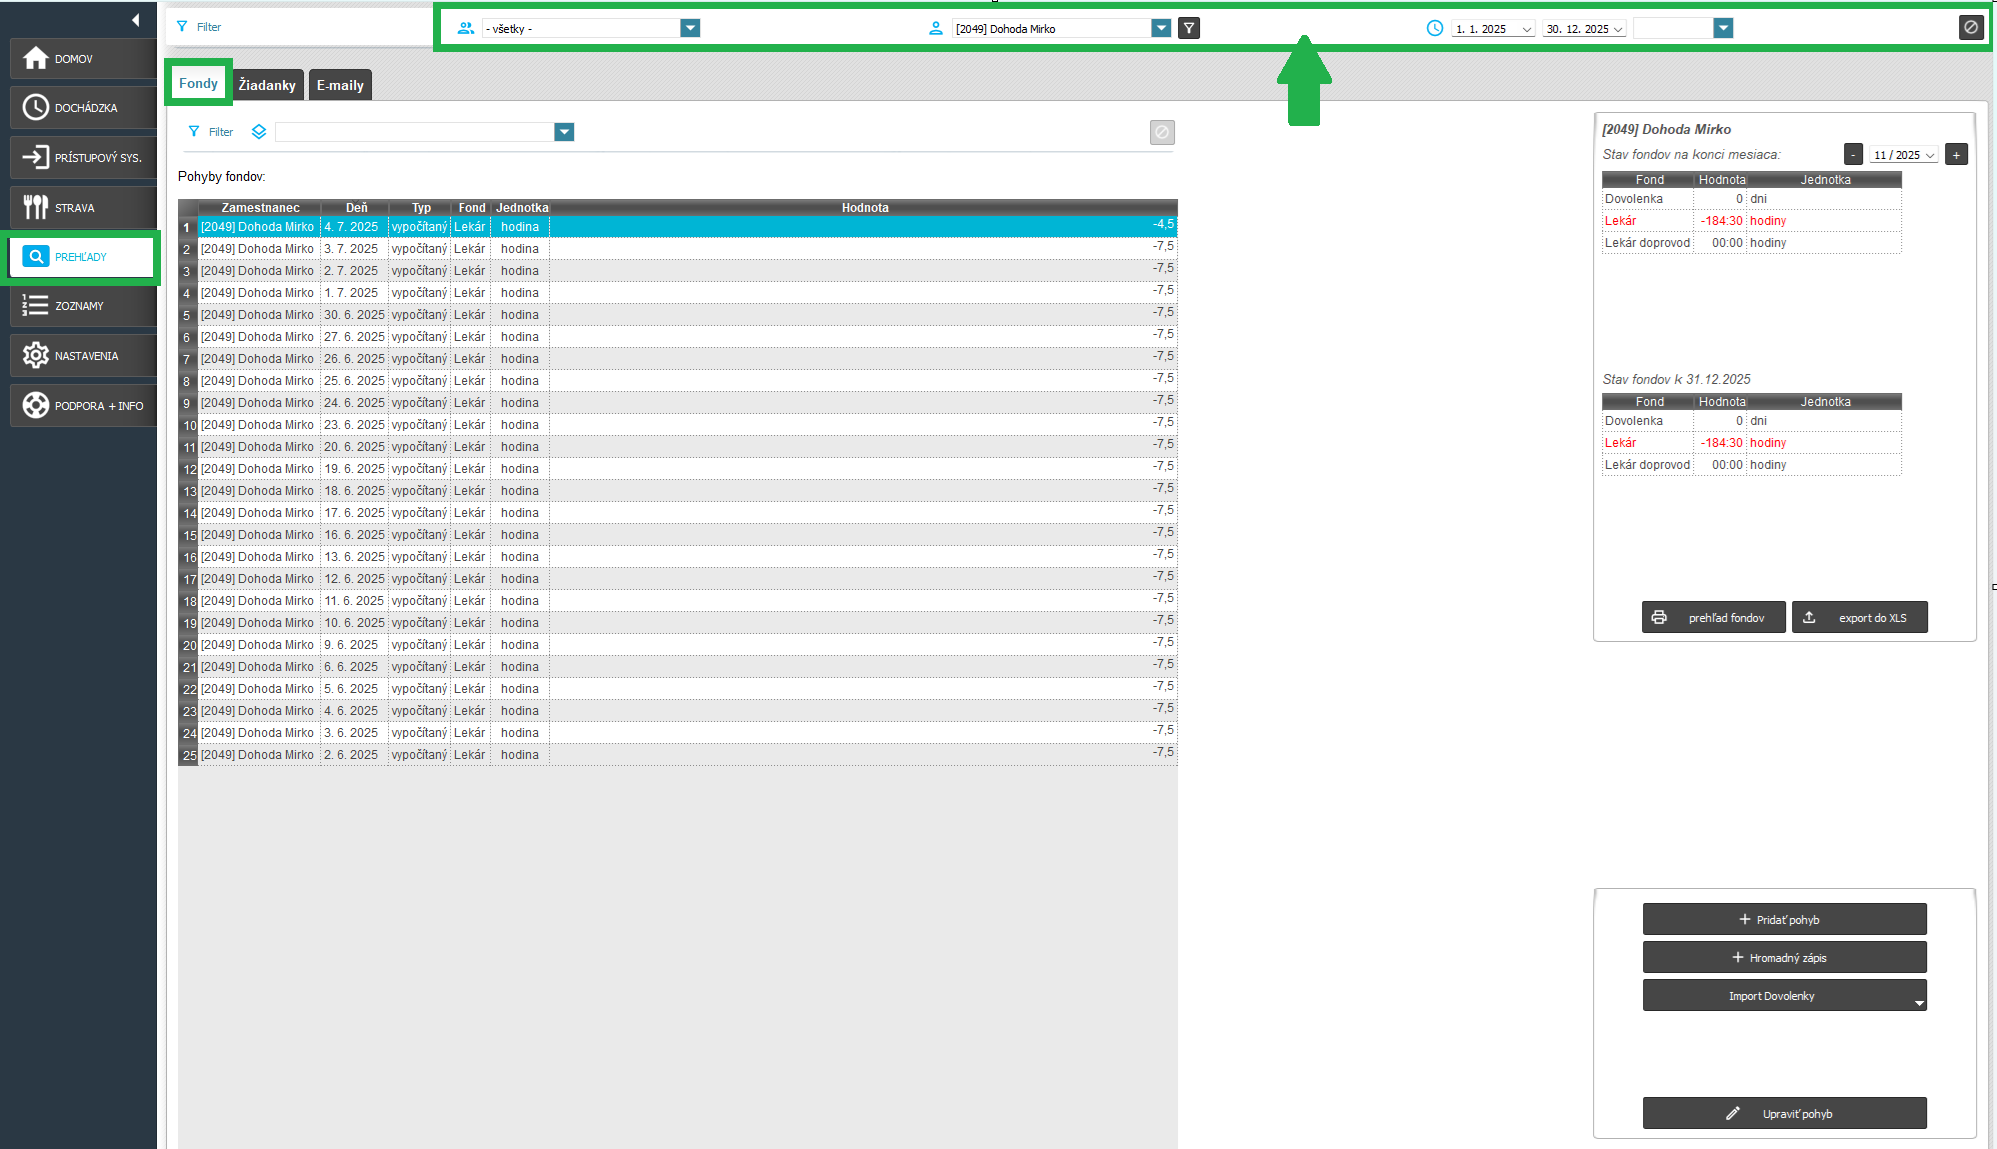Click the funnel filter button beside employee
1997x1149 pixels.
(x=1189, y=29)
